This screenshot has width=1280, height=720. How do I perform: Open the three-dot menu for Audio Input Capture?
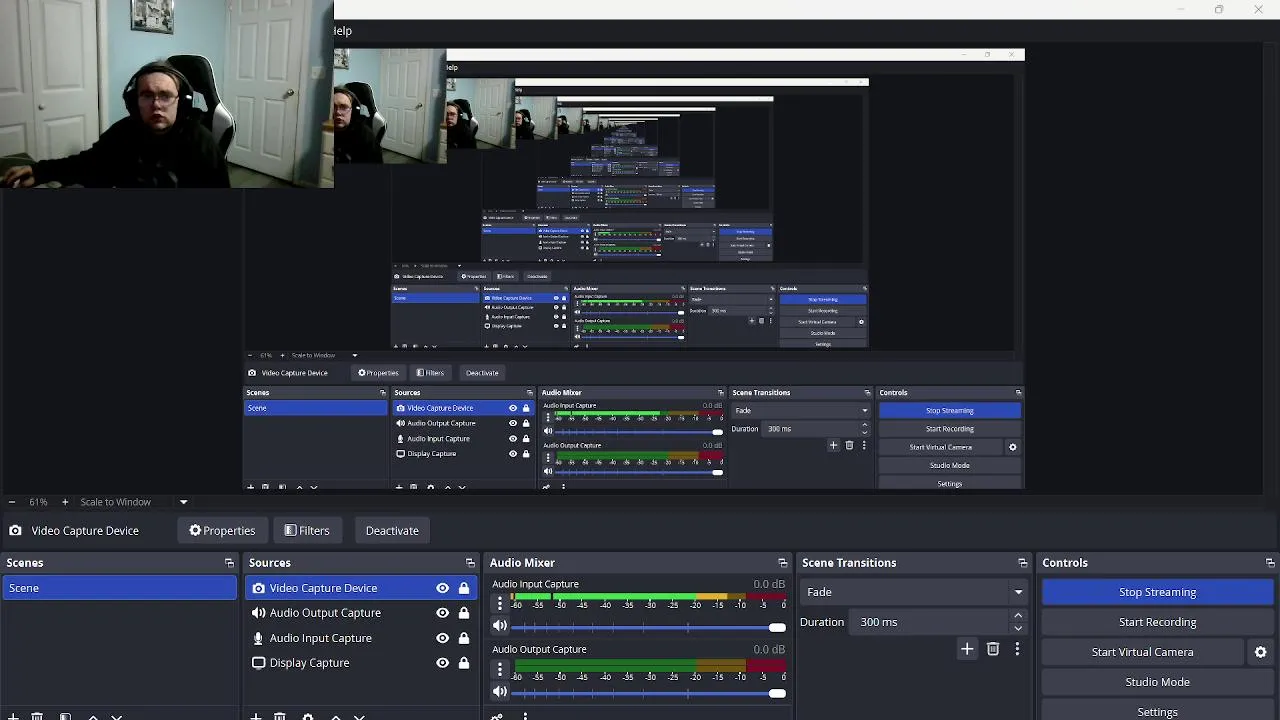(x=500, y=603)
